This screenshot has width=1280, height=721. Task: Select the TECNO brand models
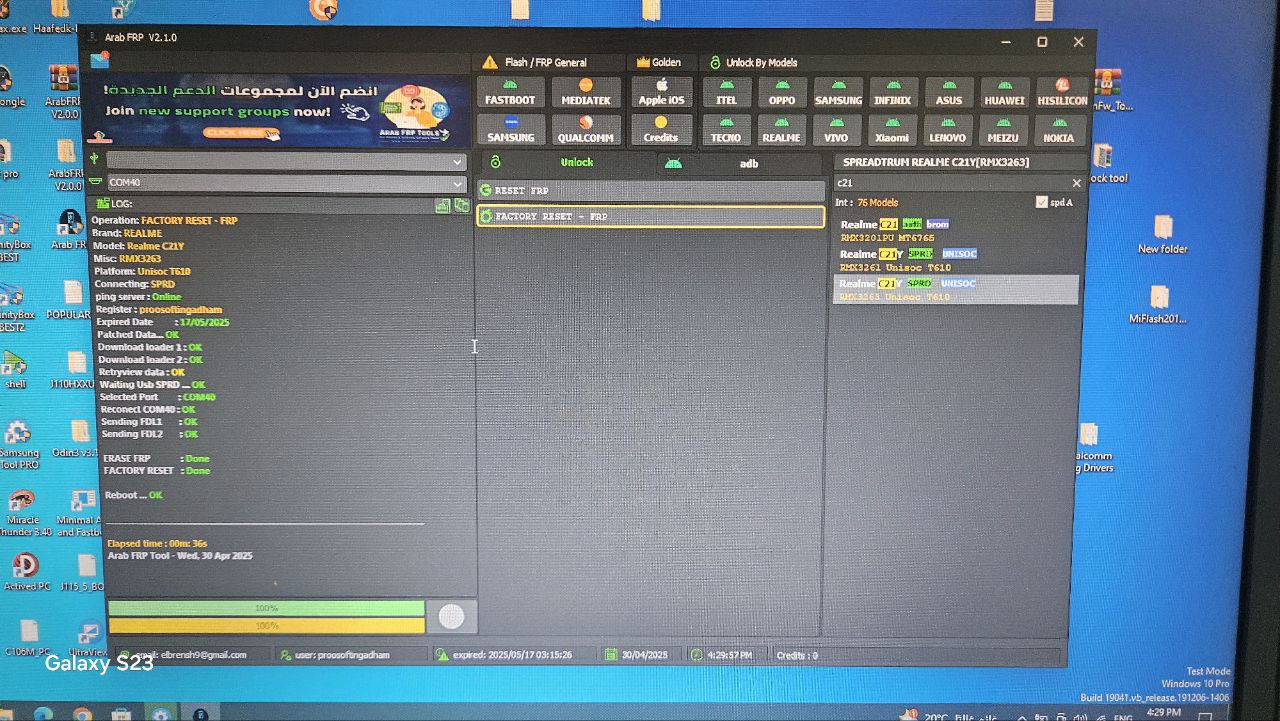(x=726, y=130)
